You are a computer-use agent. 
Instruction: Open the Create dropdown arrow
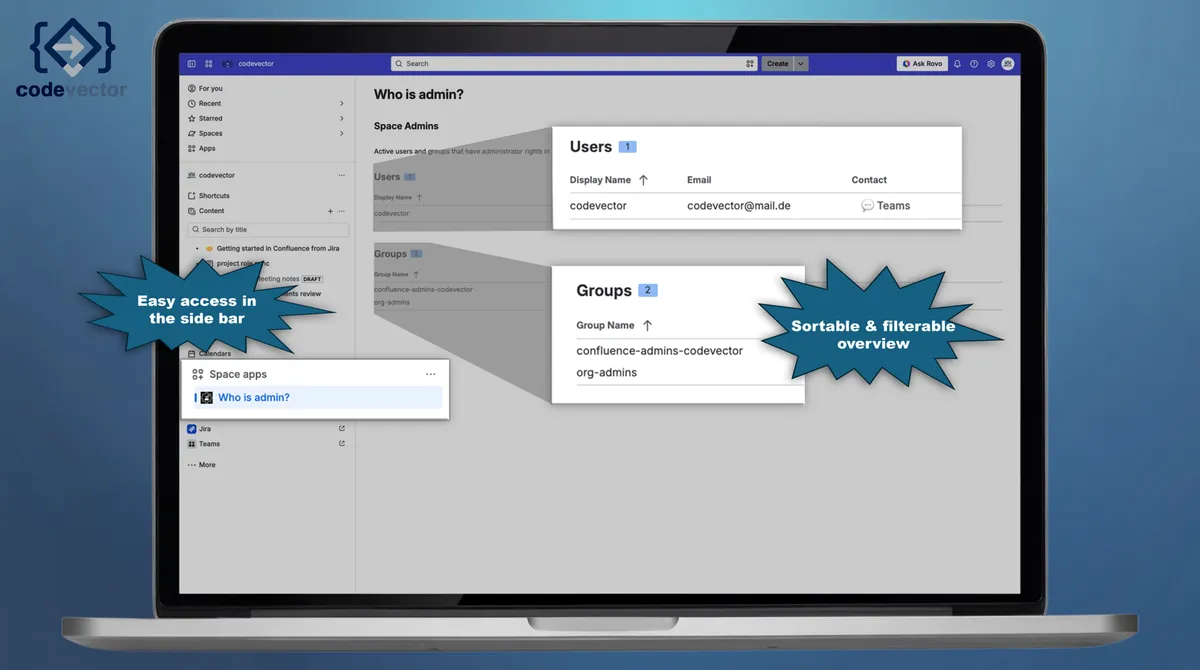802,64
